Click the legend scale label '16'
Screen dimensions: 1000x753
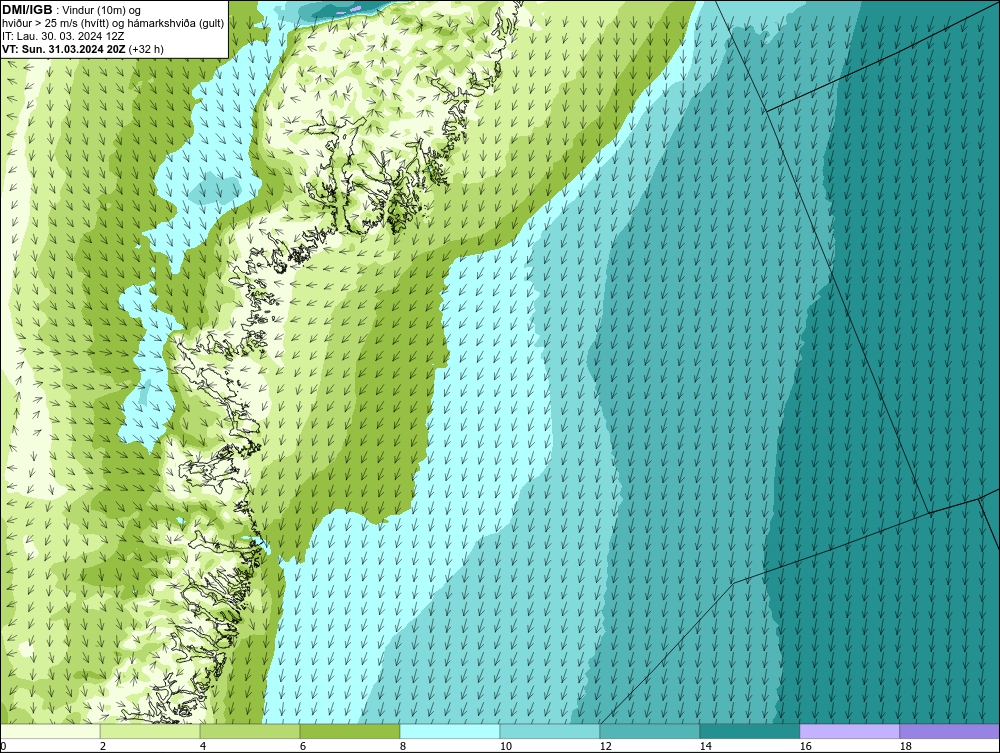(805, 746)
